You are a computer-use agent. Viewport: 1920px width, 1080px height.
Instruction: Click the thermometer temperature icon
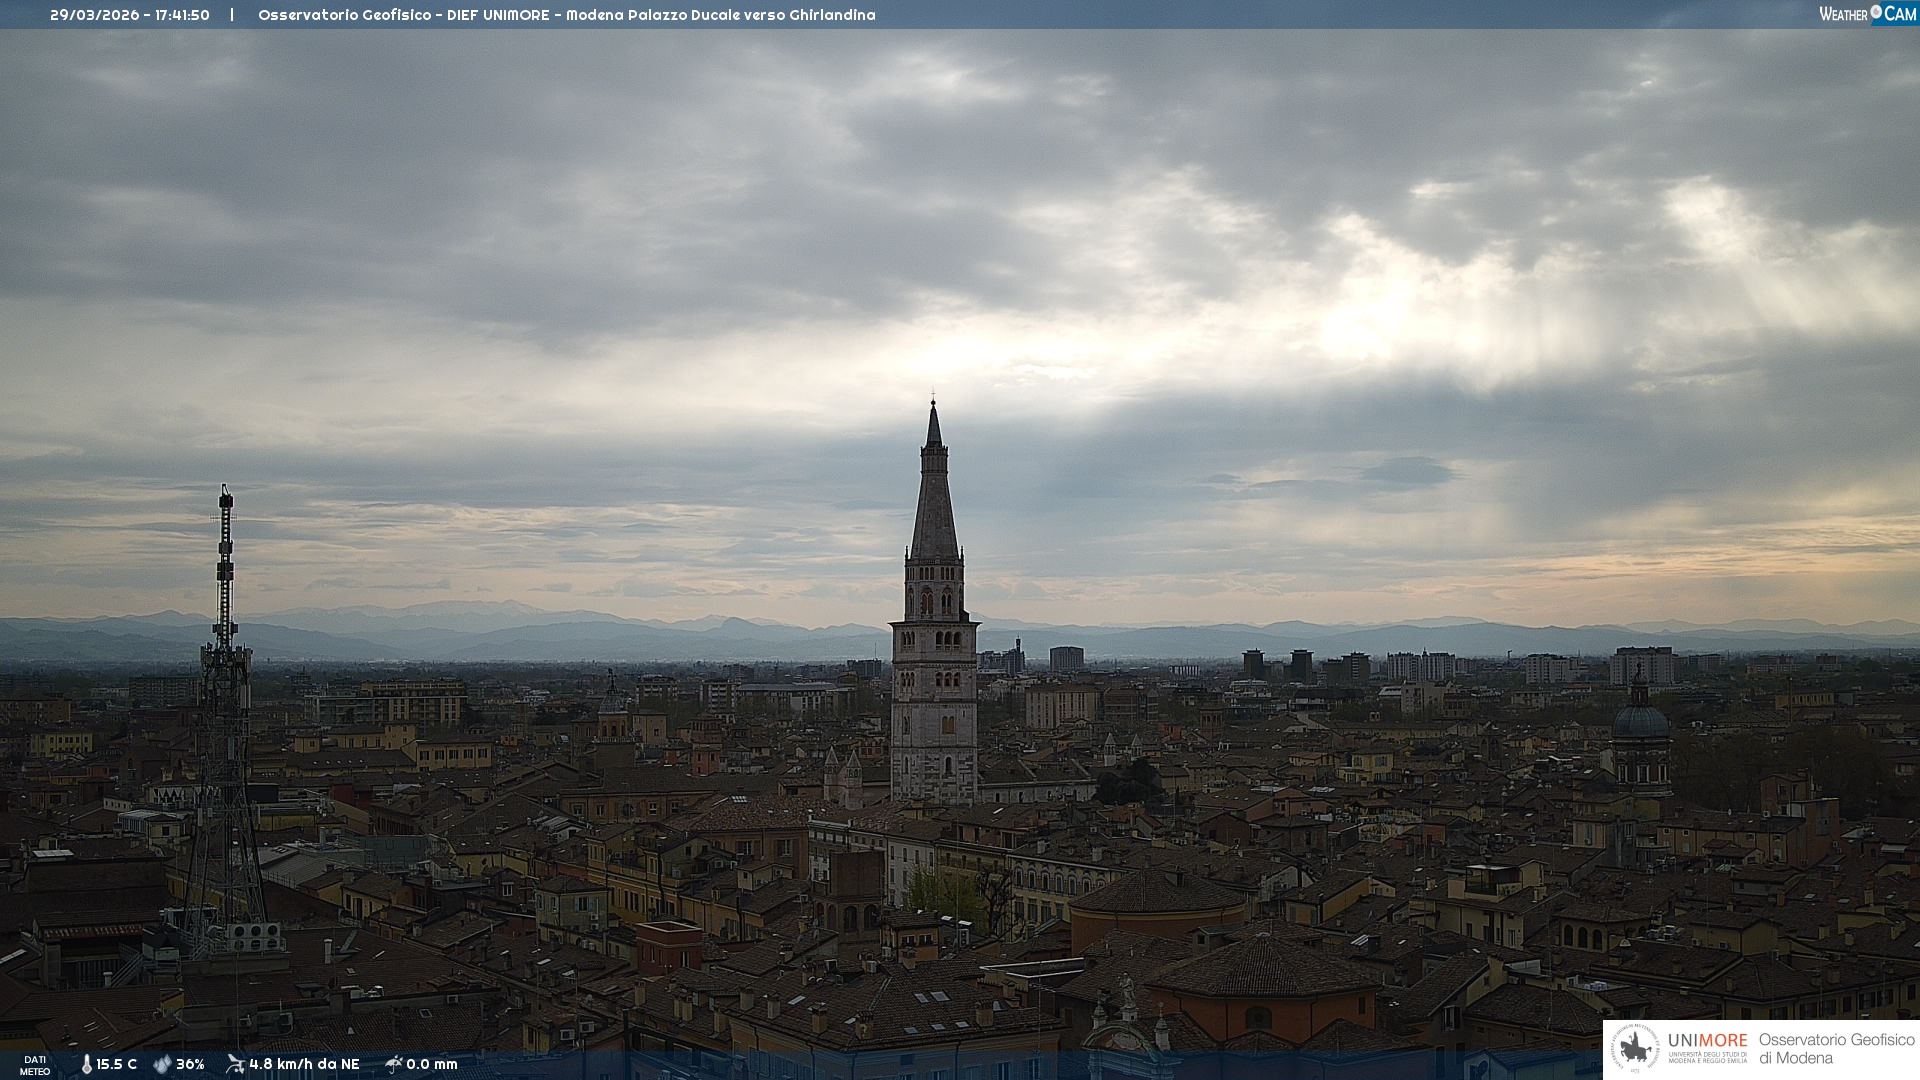pyautogui.click(x=86, y=1064)
